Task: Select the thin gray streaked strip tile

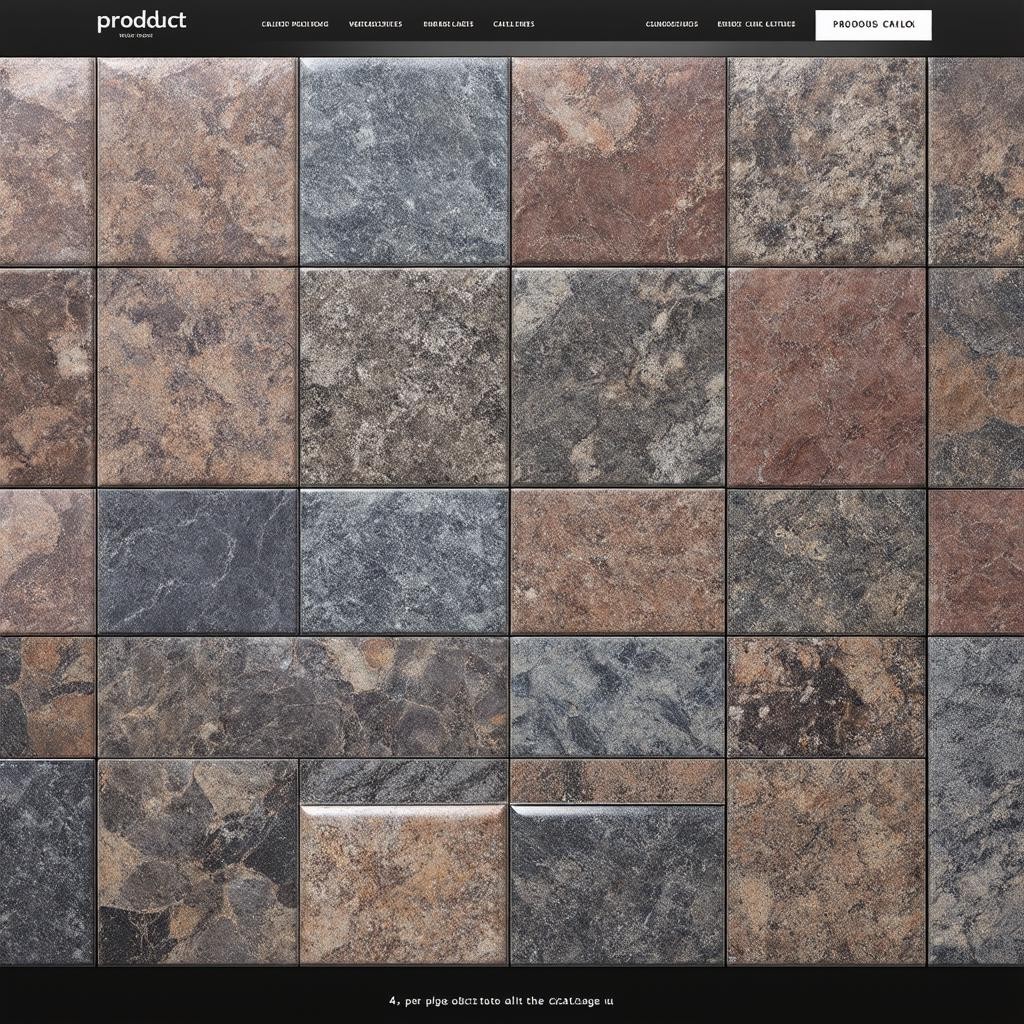Action: click(x=404, y=781)
